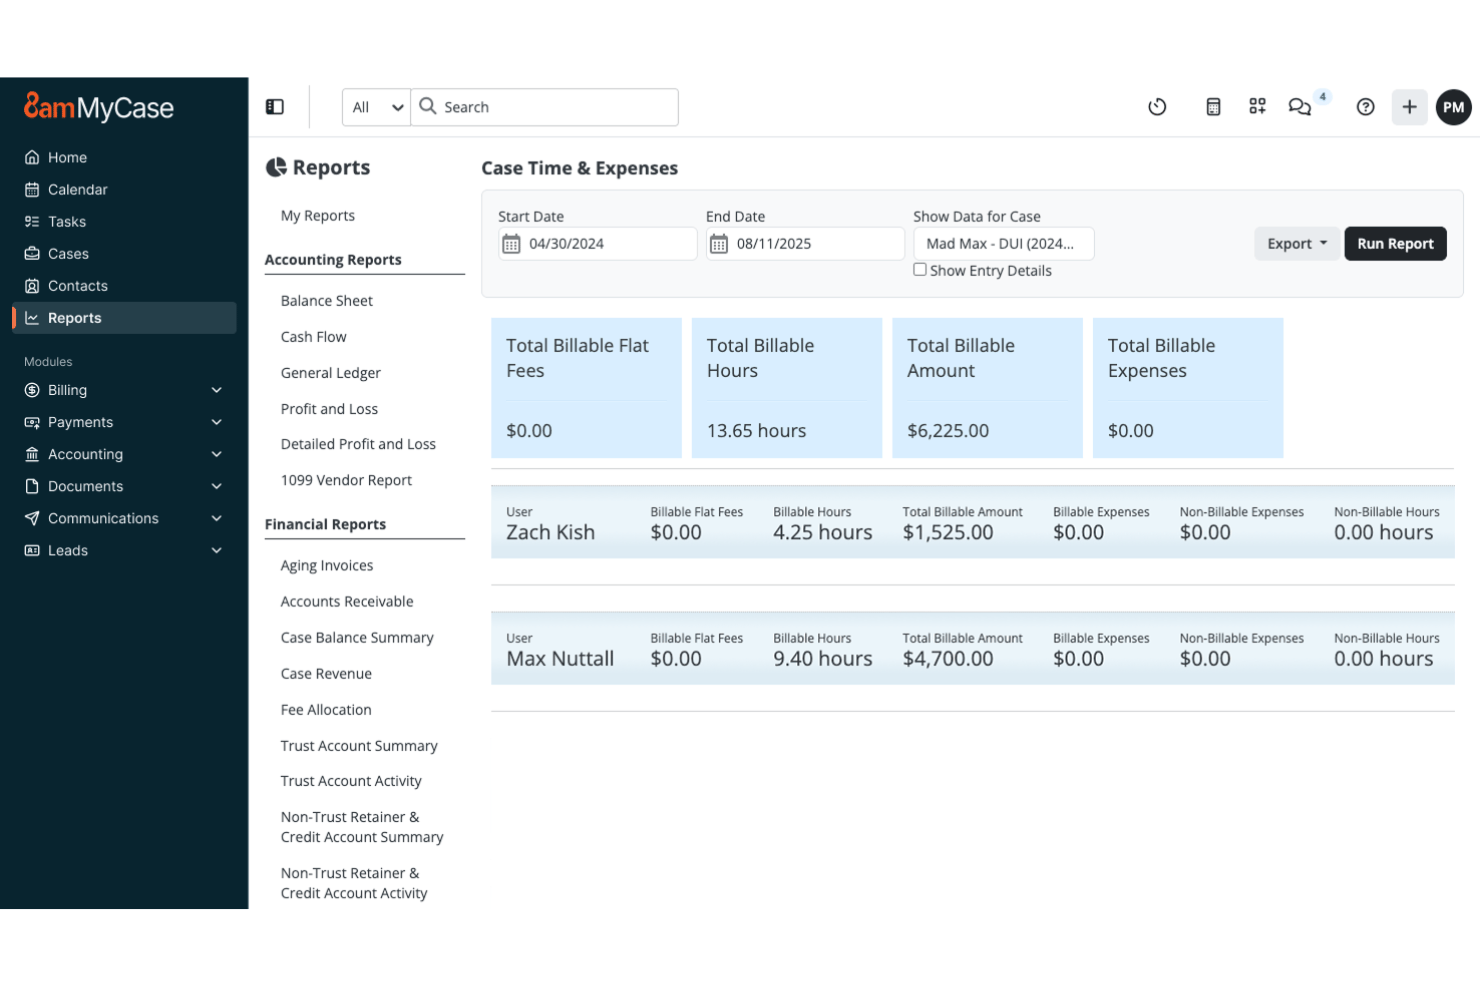
Task: Click the Total Billable Flat Fees card
Action: (x=586, y=388)
